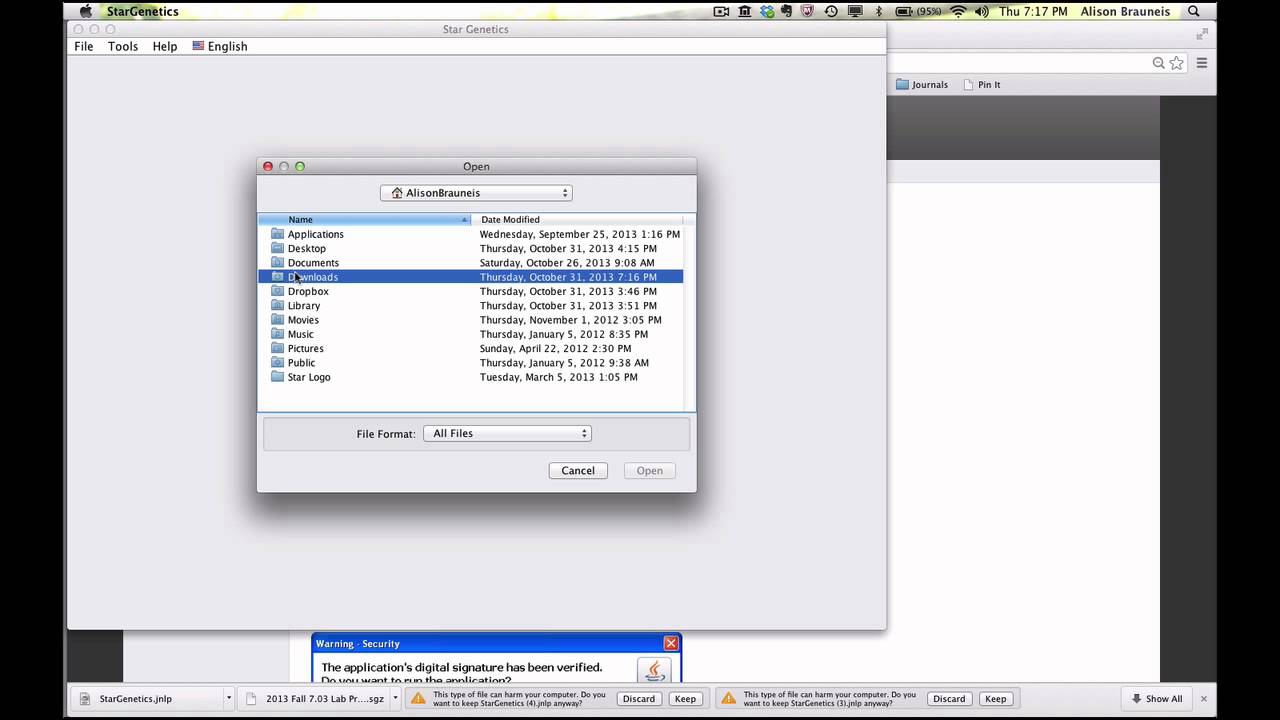Viewport: 1280px width, 720px height.
Task: Click the folder icon beside Library
Action: tap(278, 306)
